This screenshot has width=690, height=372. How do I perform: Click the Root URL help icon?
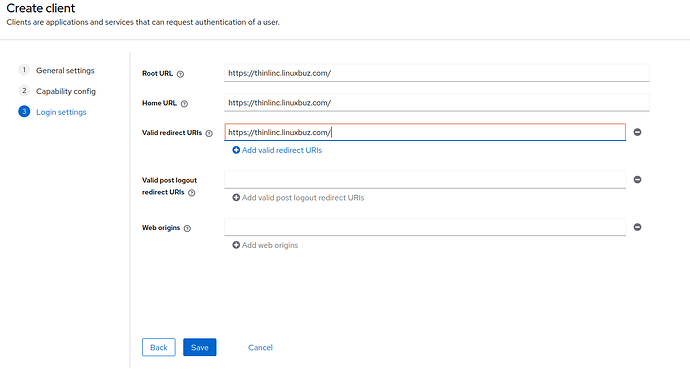[180, 74]
